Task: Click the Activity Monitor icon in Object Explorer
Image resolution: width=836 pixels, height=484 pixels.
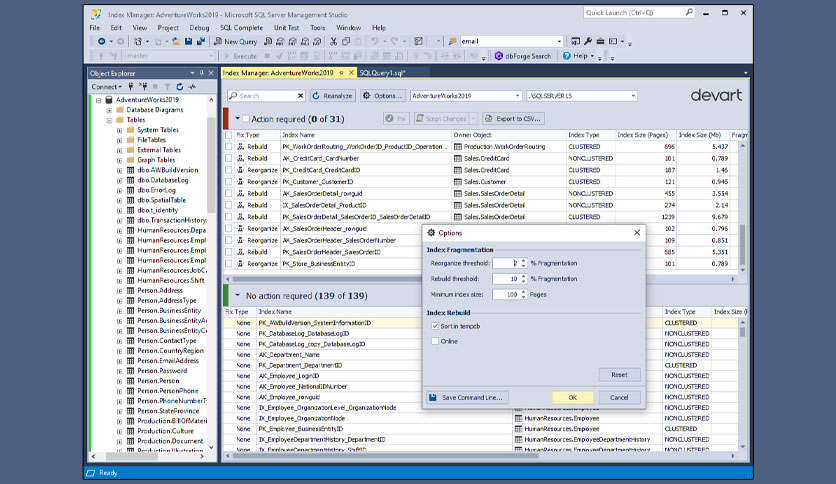Action: pyautogui.click(x=192, y=86)
